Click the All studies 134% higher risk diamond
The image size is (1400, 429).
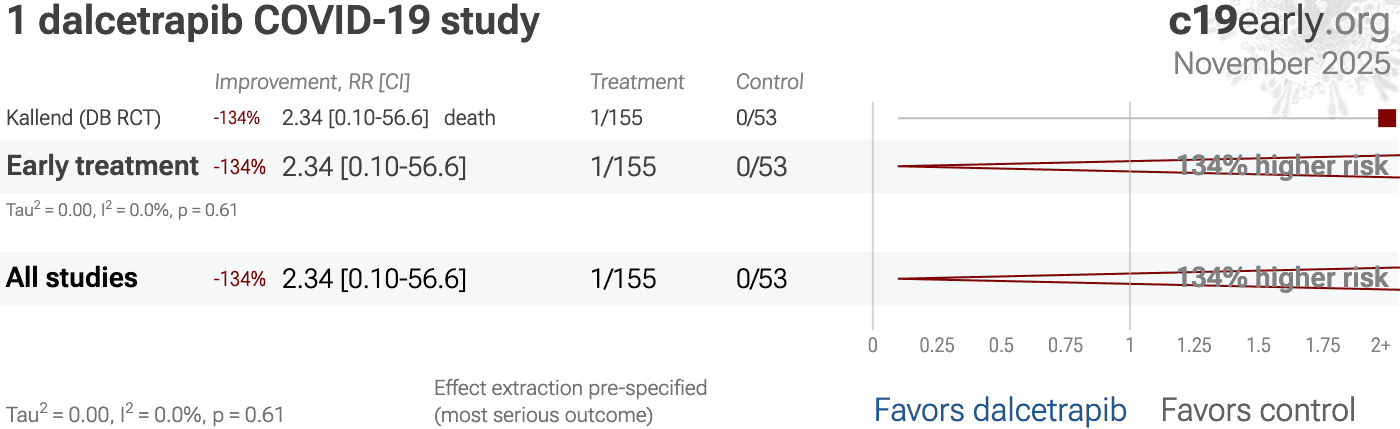click(x=1282, y=278)
